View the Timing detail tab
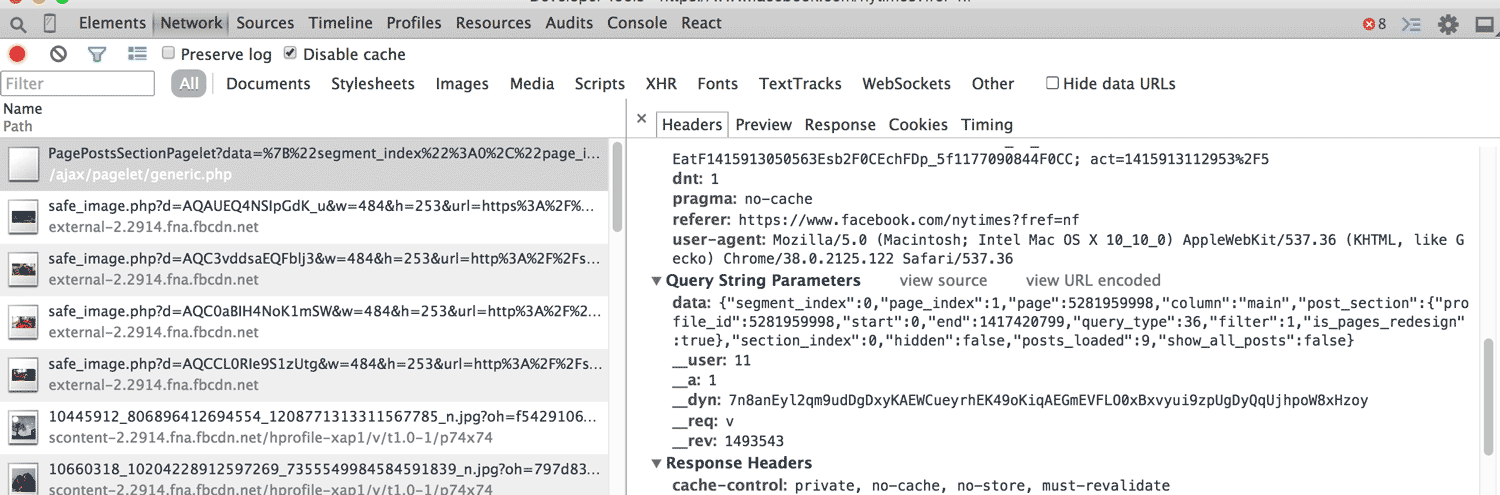The image size is (1500, 495). point(987,125)
